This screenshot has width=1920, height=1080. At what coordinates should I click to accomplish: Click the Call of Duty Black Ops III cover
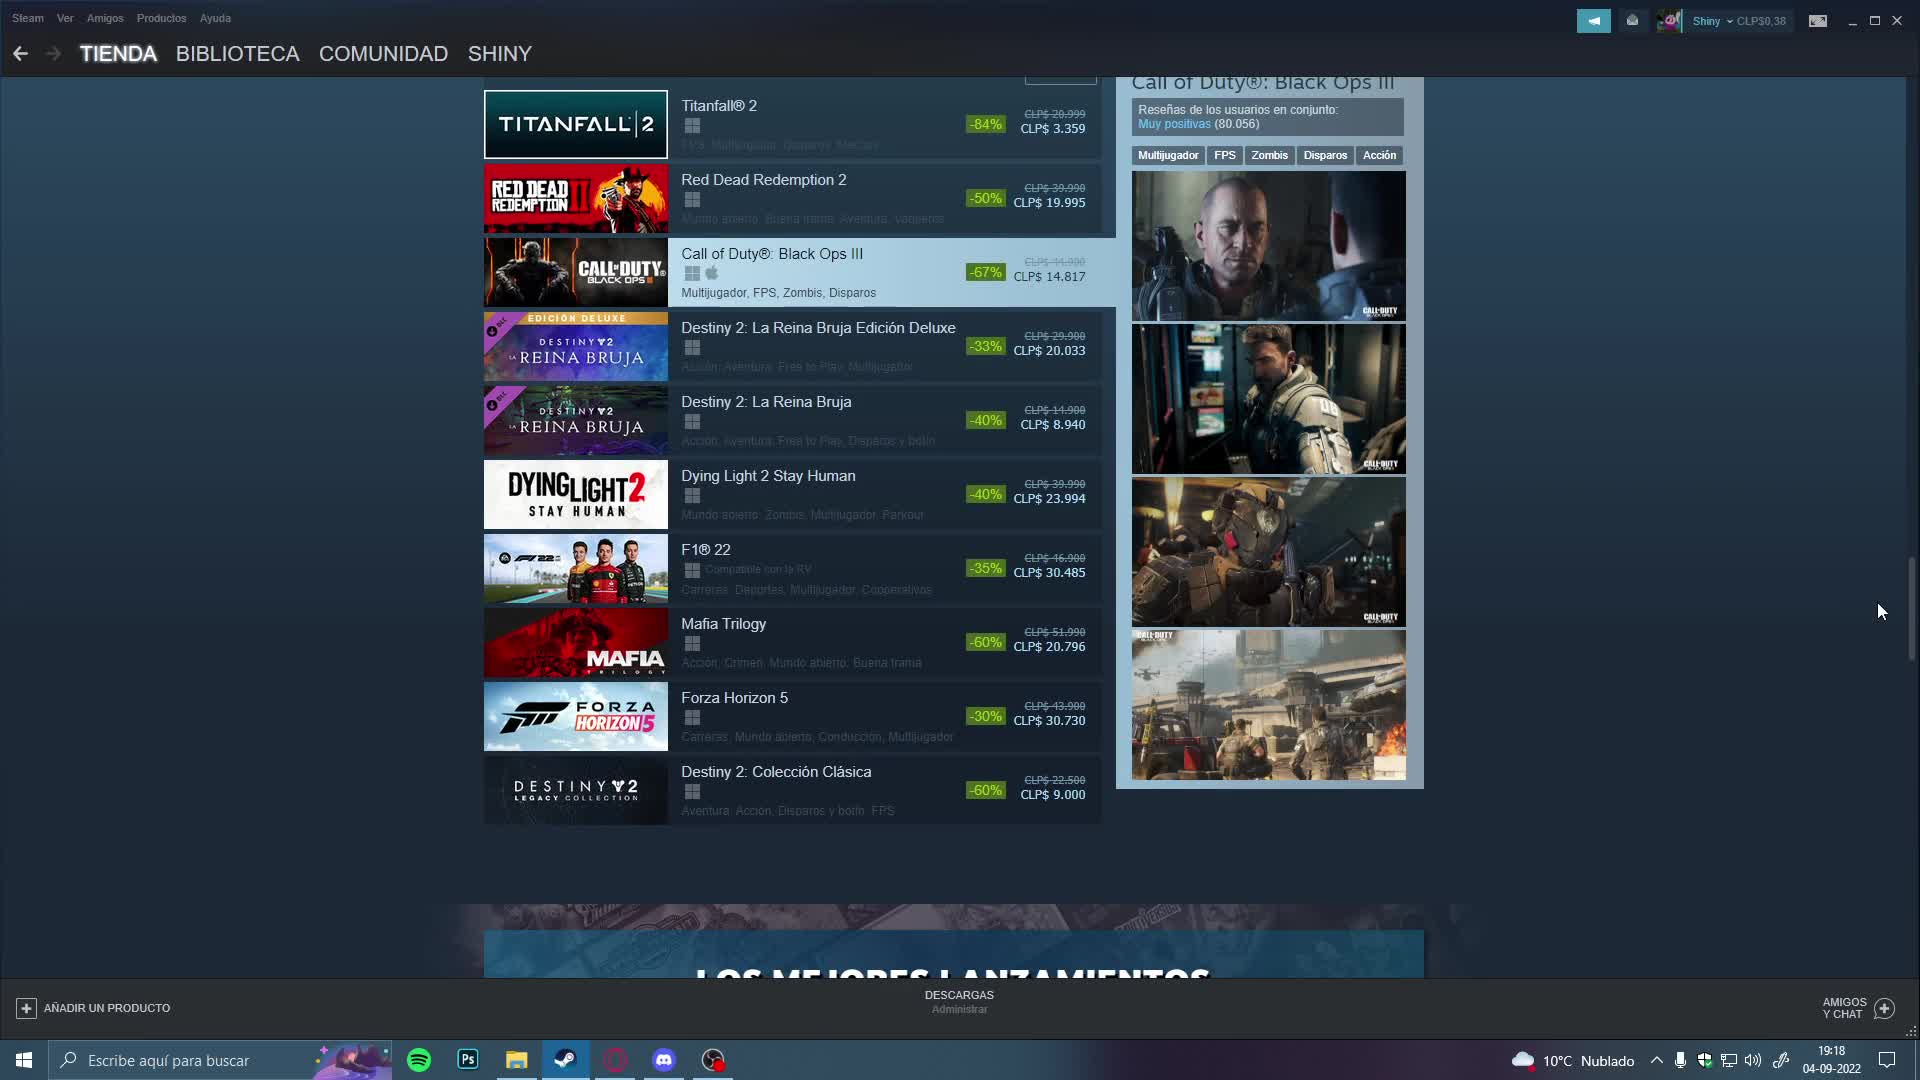(576, 272)
